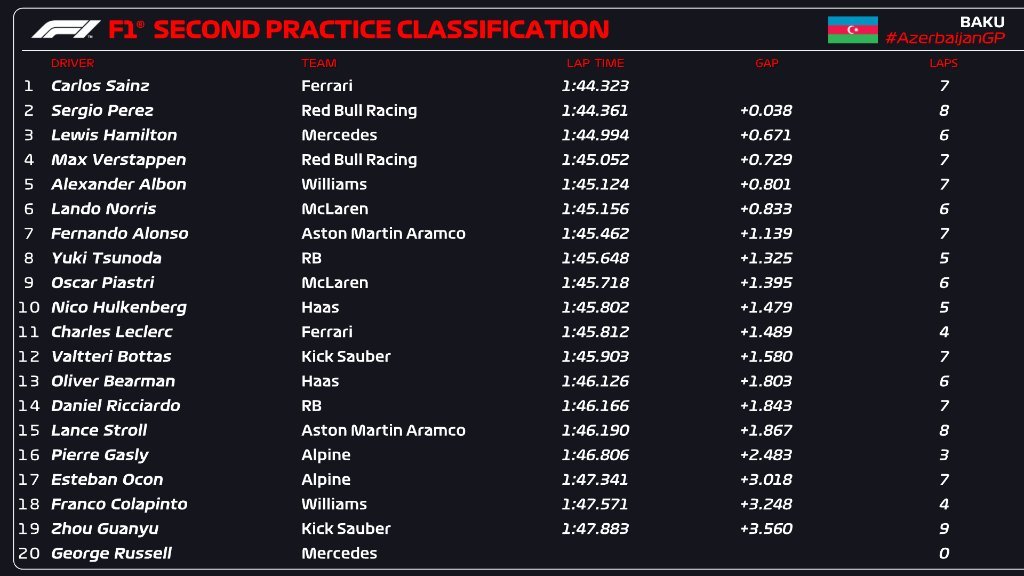
Task: Select Alexander Albon's Williams team entry
Action: pos(334,184)
